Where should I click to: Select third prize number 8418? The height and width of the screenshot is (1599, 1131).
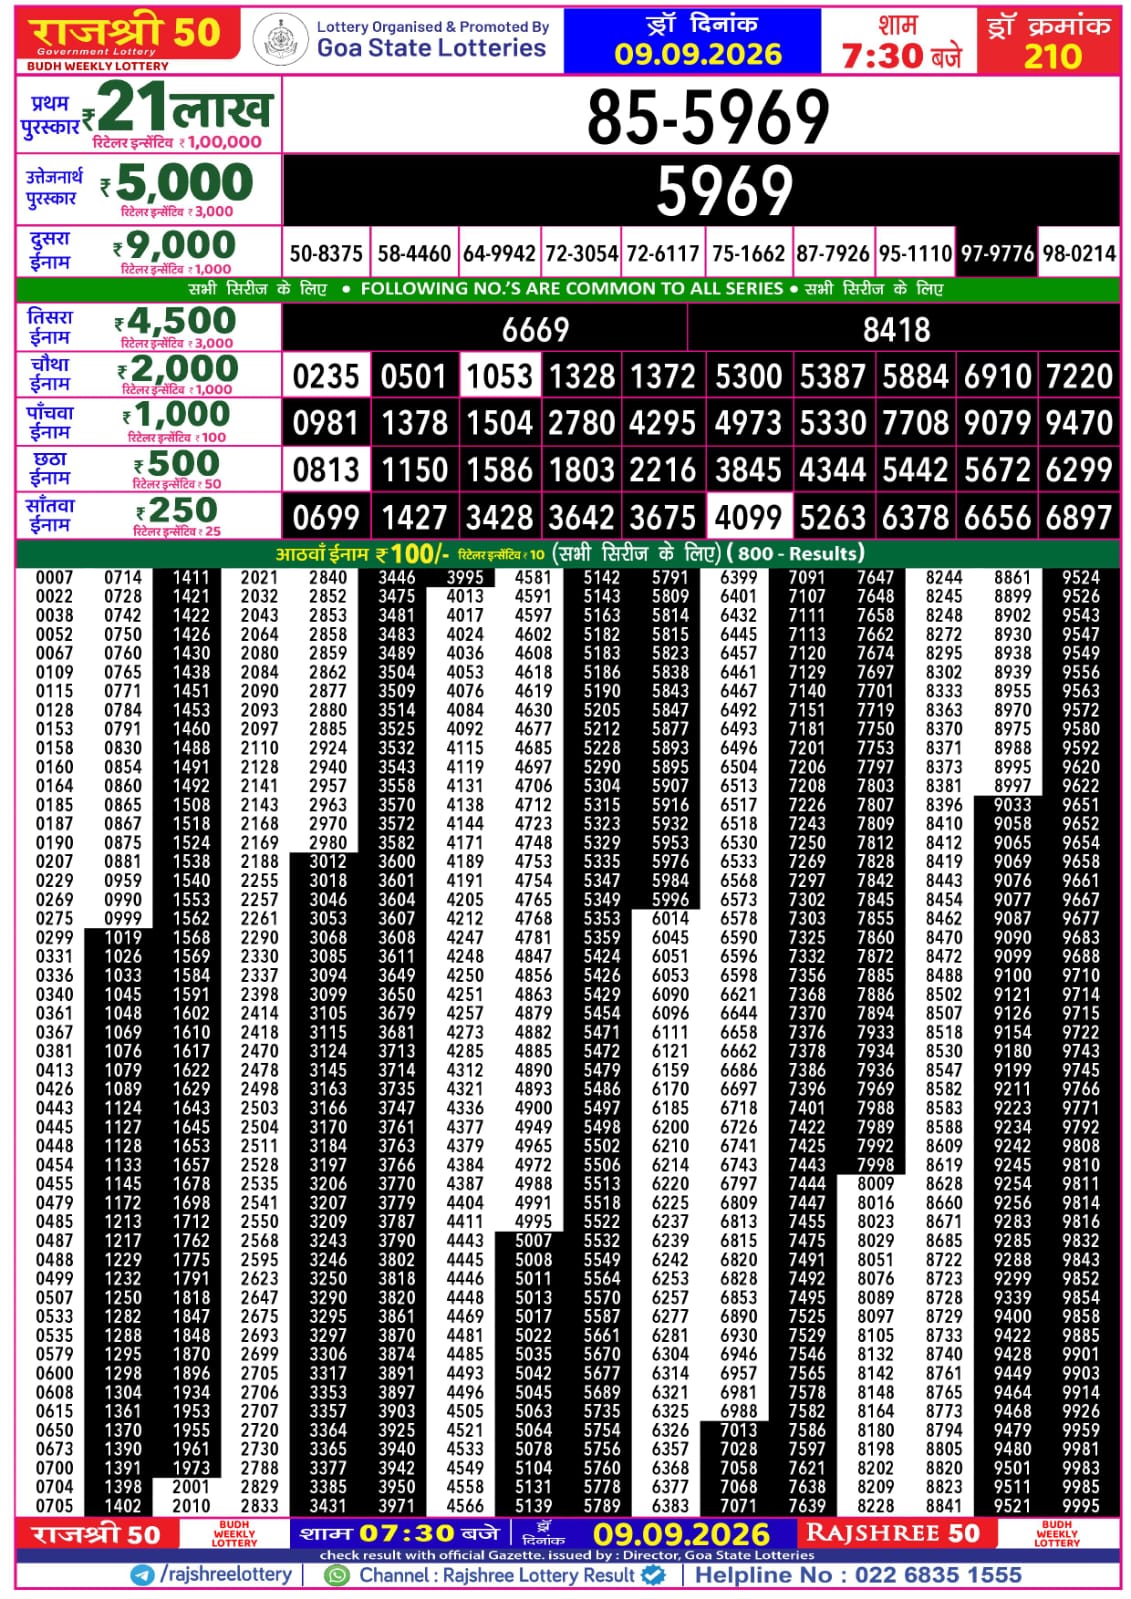(x=896, y=329)
